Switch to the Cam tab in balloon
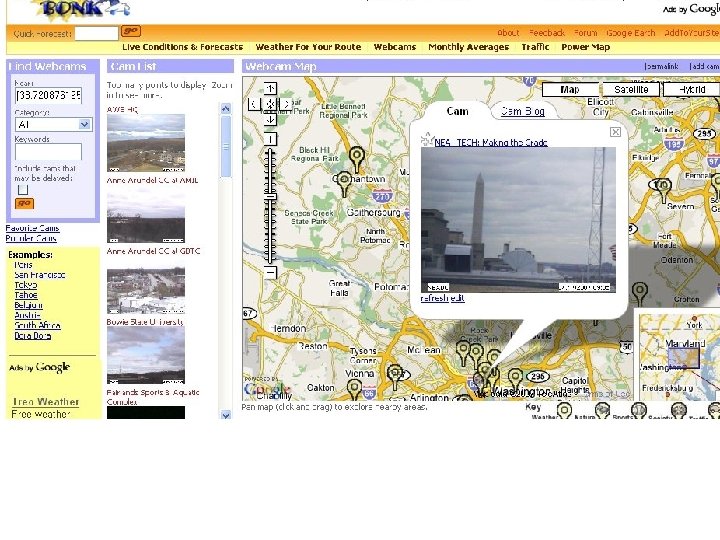The image size is (720, 540). [457, 111]
